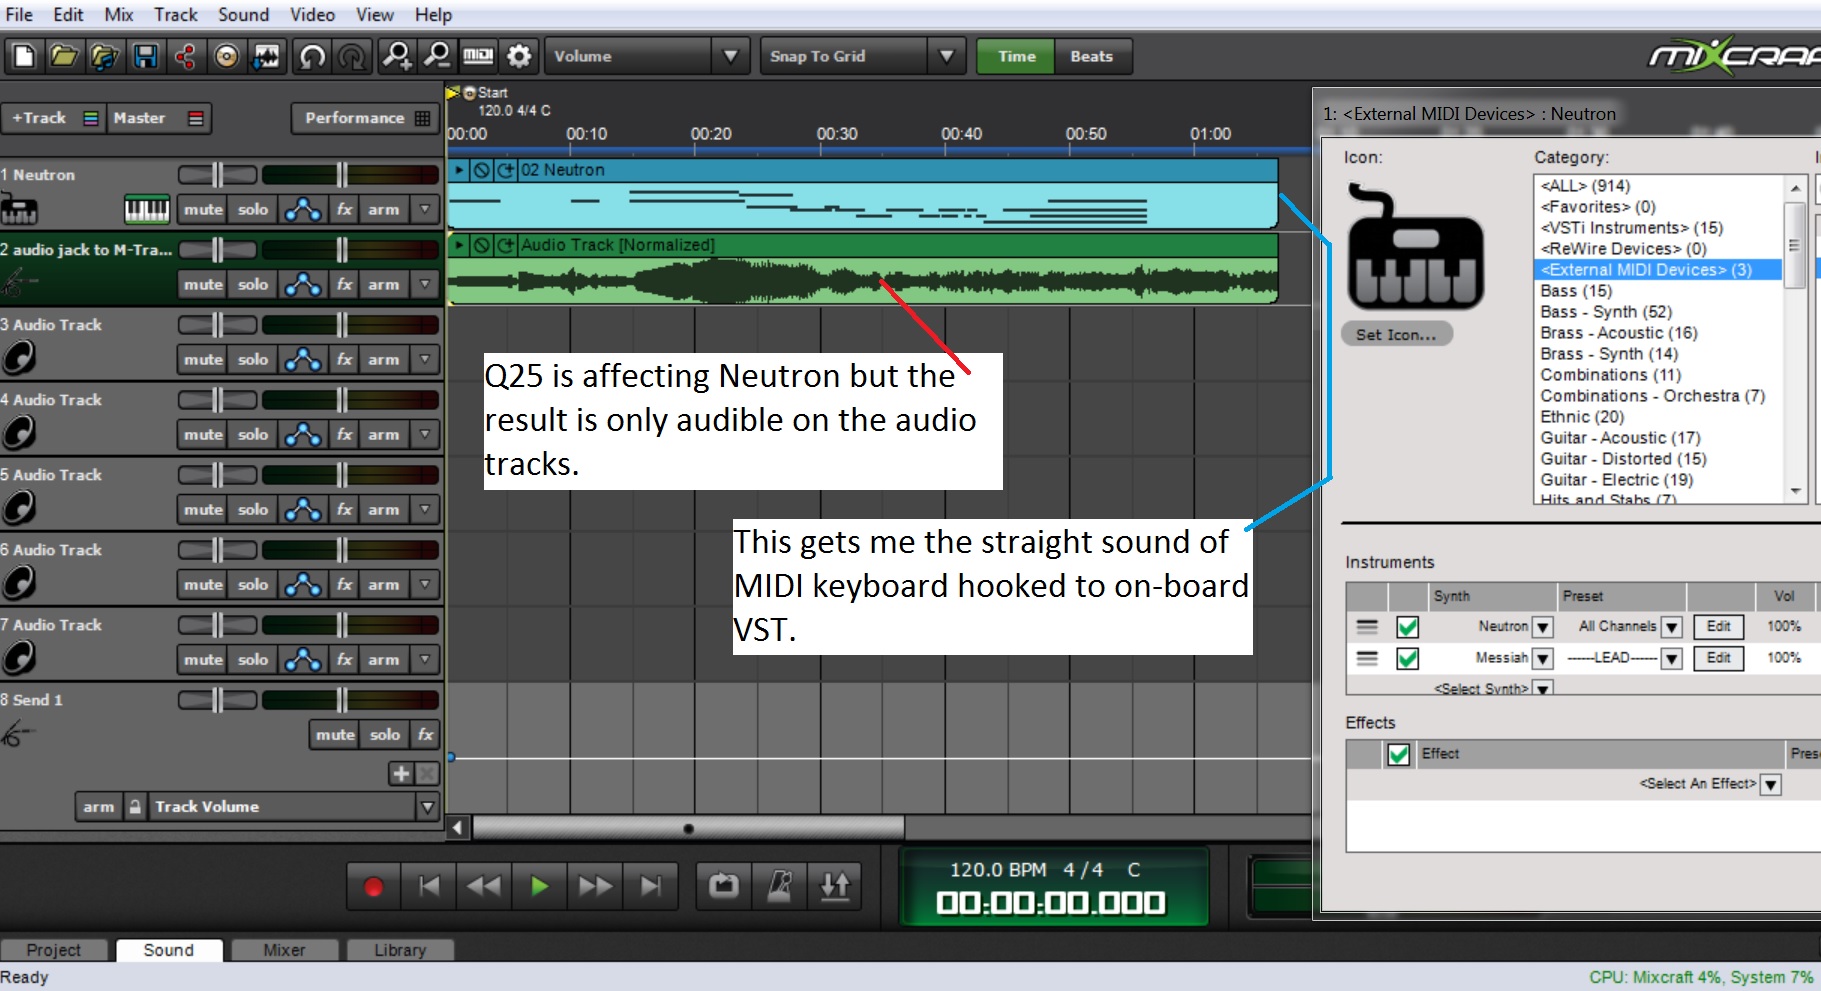
Task: Save the project with the floppy icon
Action: pos(146,56)
